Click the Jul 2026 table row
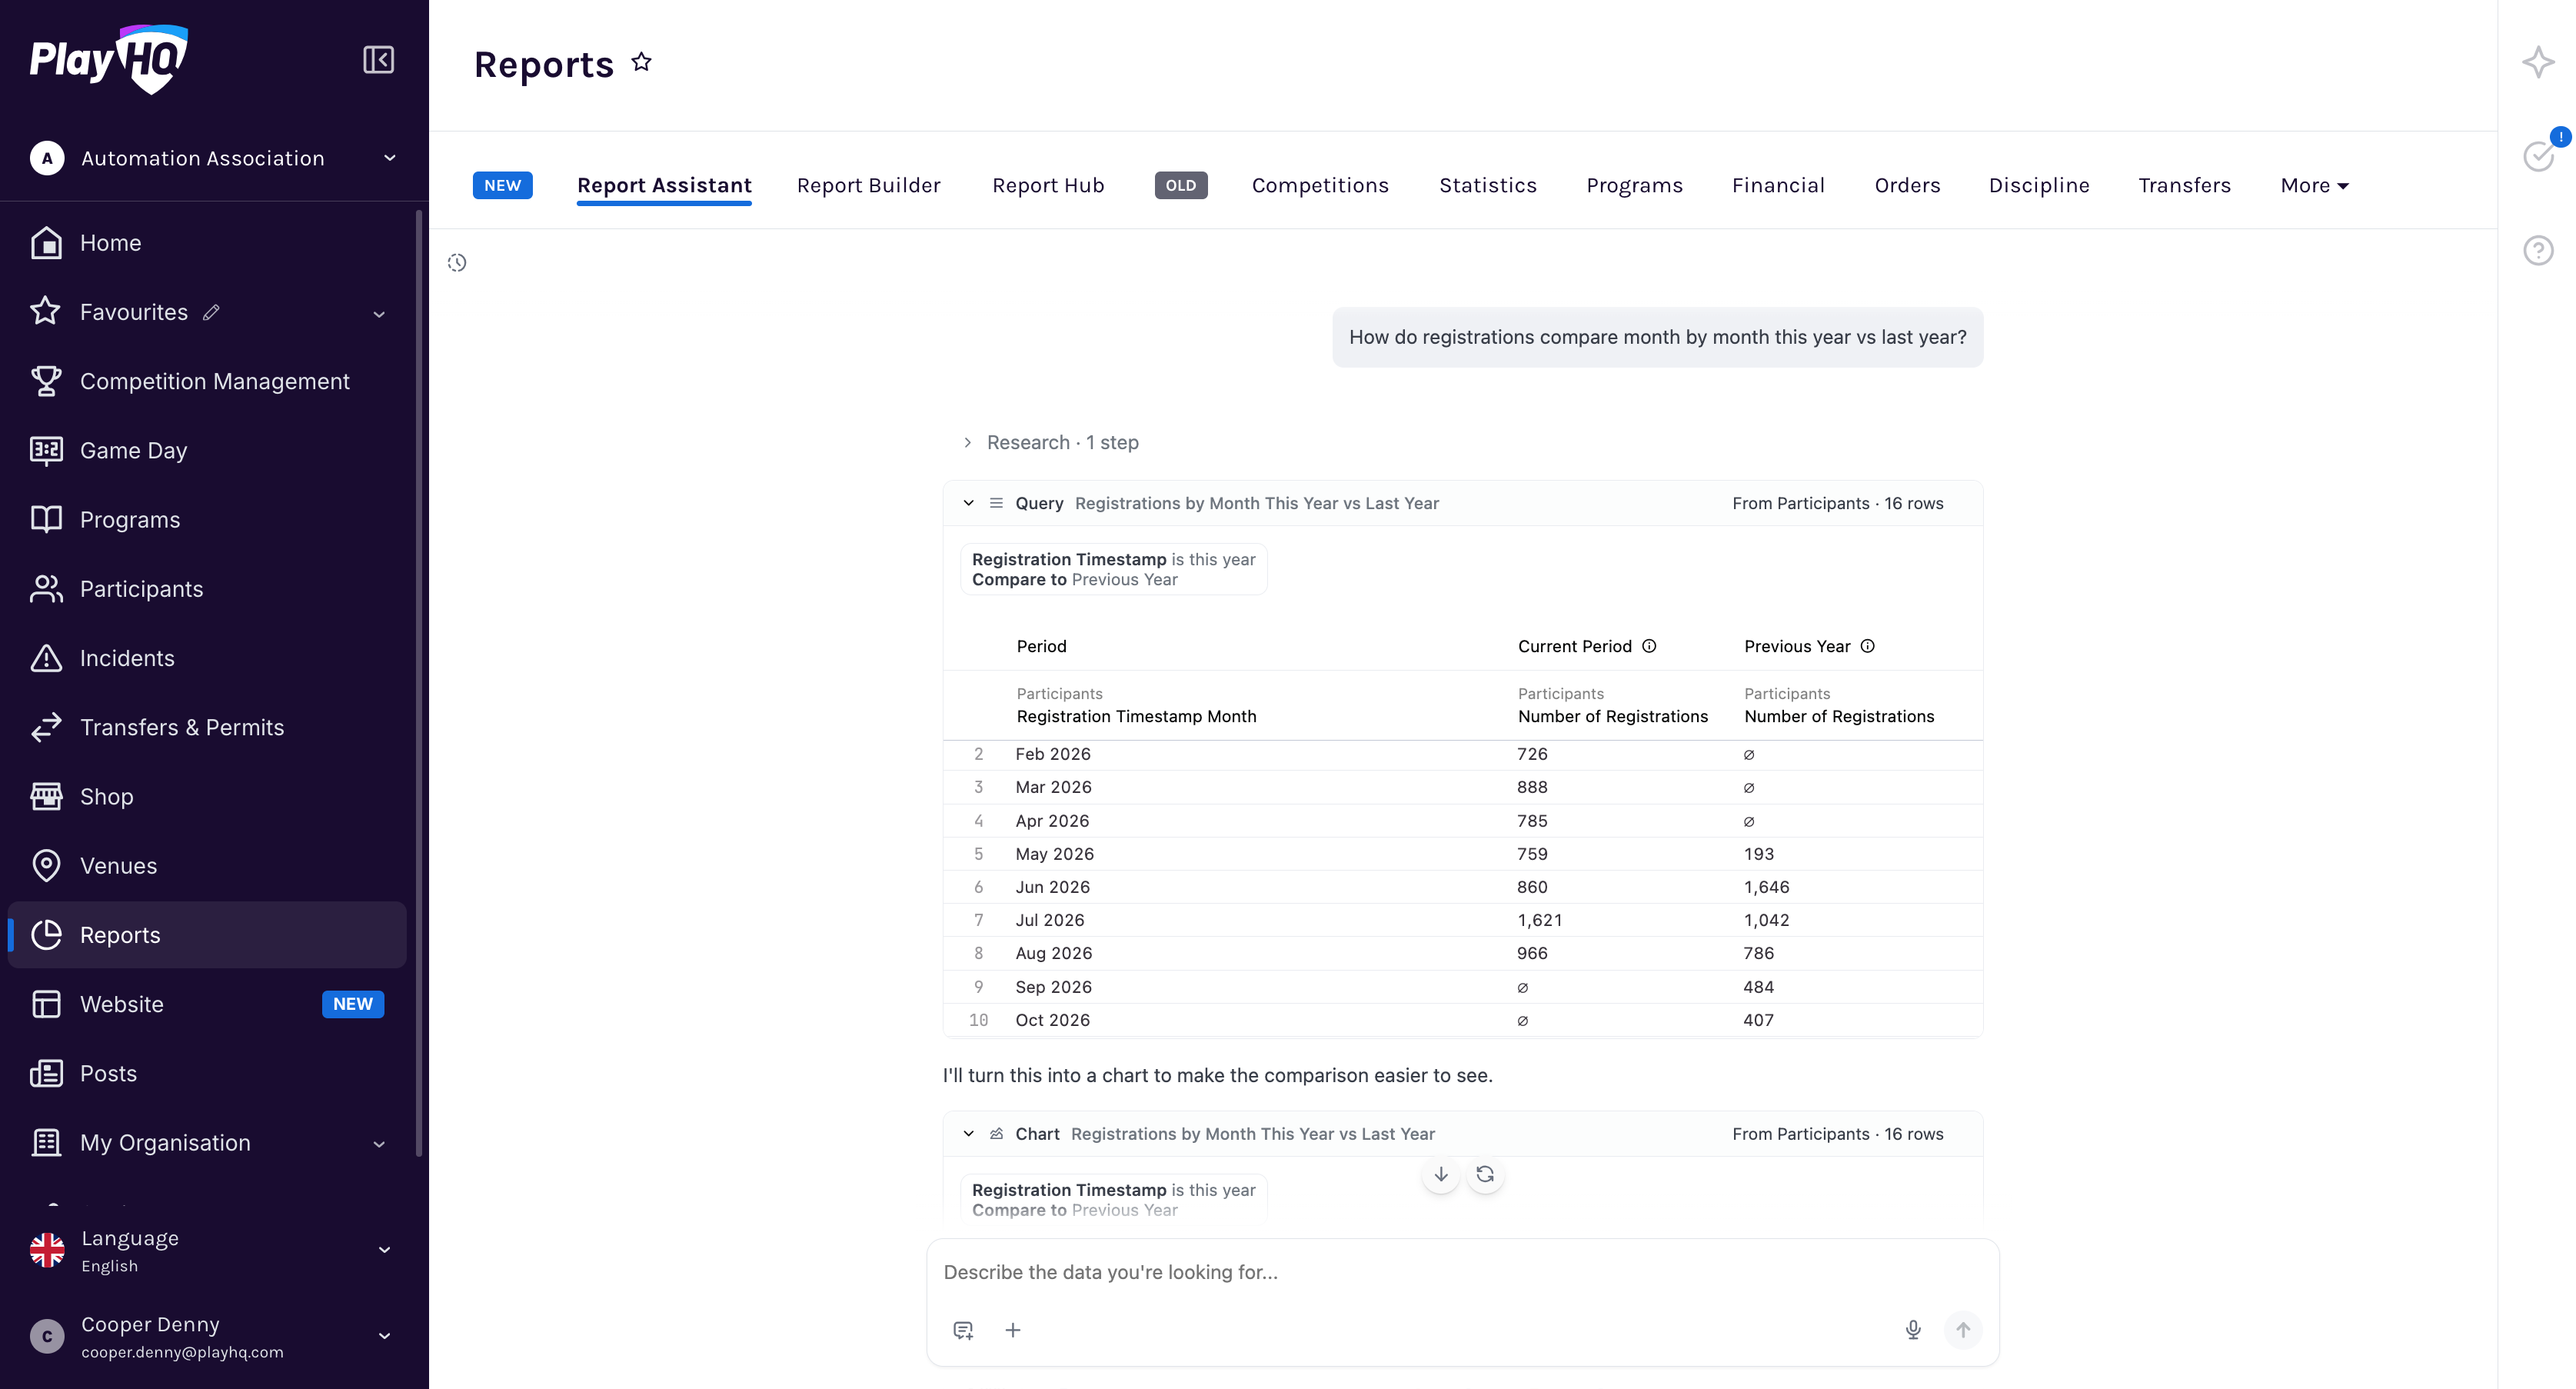Image resolution: width=2576 pixels, height=1389 pixels. pos(1462,920)
